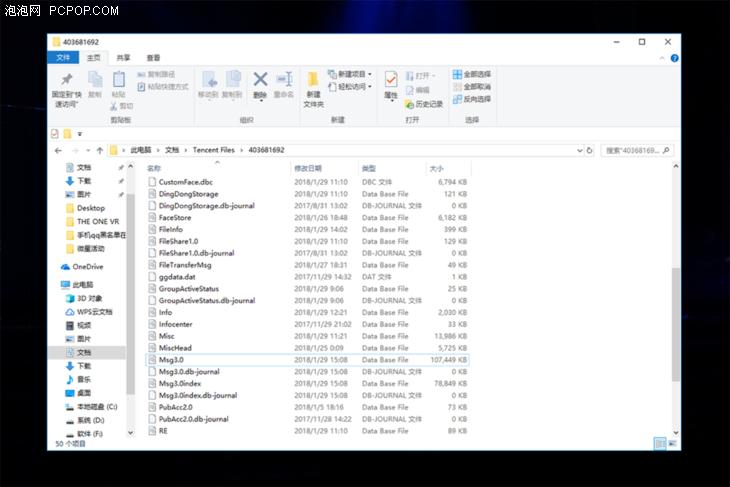The image size is (730, 487).
Task: Open the blue Help question mark icon
Action: (x=674, y=58)
